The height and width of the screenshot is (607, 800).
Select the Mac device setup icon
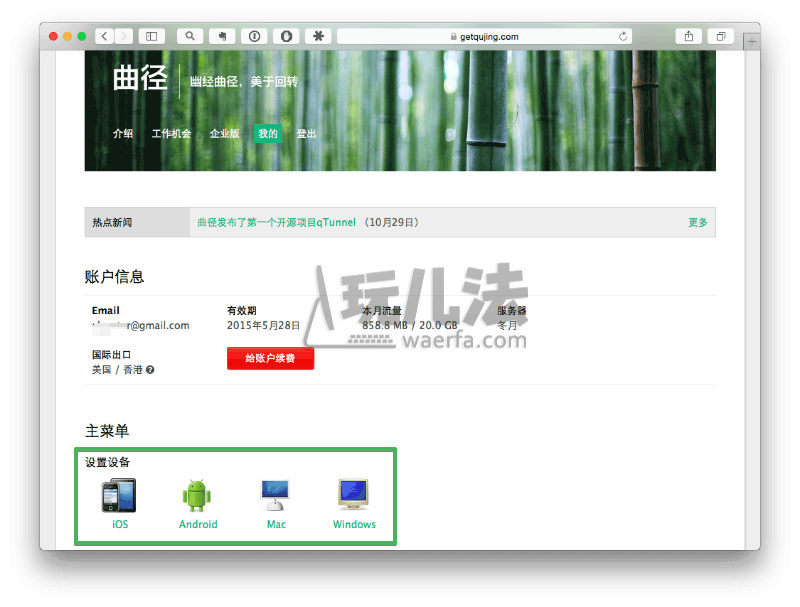coord(276,496)
